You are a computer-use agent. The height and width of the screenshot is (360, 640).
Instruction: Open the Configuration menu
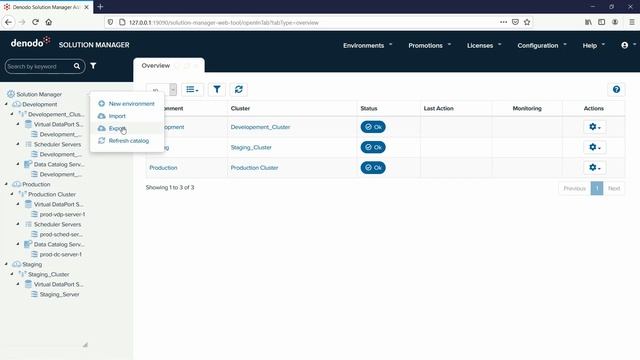[542, 45]
